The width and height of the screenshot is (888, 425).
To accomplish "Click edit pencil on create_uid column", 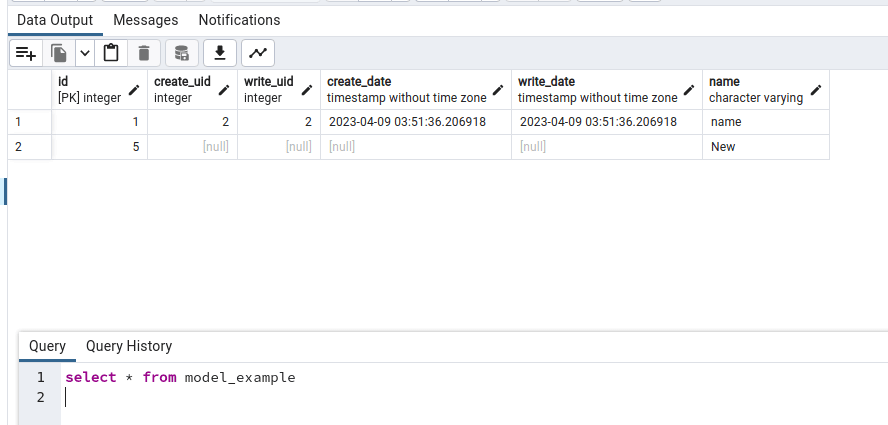I will pos(224,90).
